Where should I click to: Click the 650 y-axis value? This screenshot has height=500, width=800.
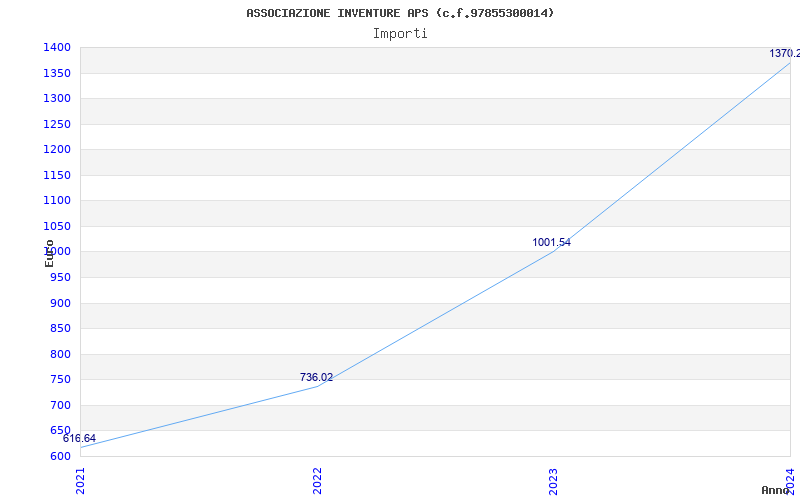click(60, 431)
